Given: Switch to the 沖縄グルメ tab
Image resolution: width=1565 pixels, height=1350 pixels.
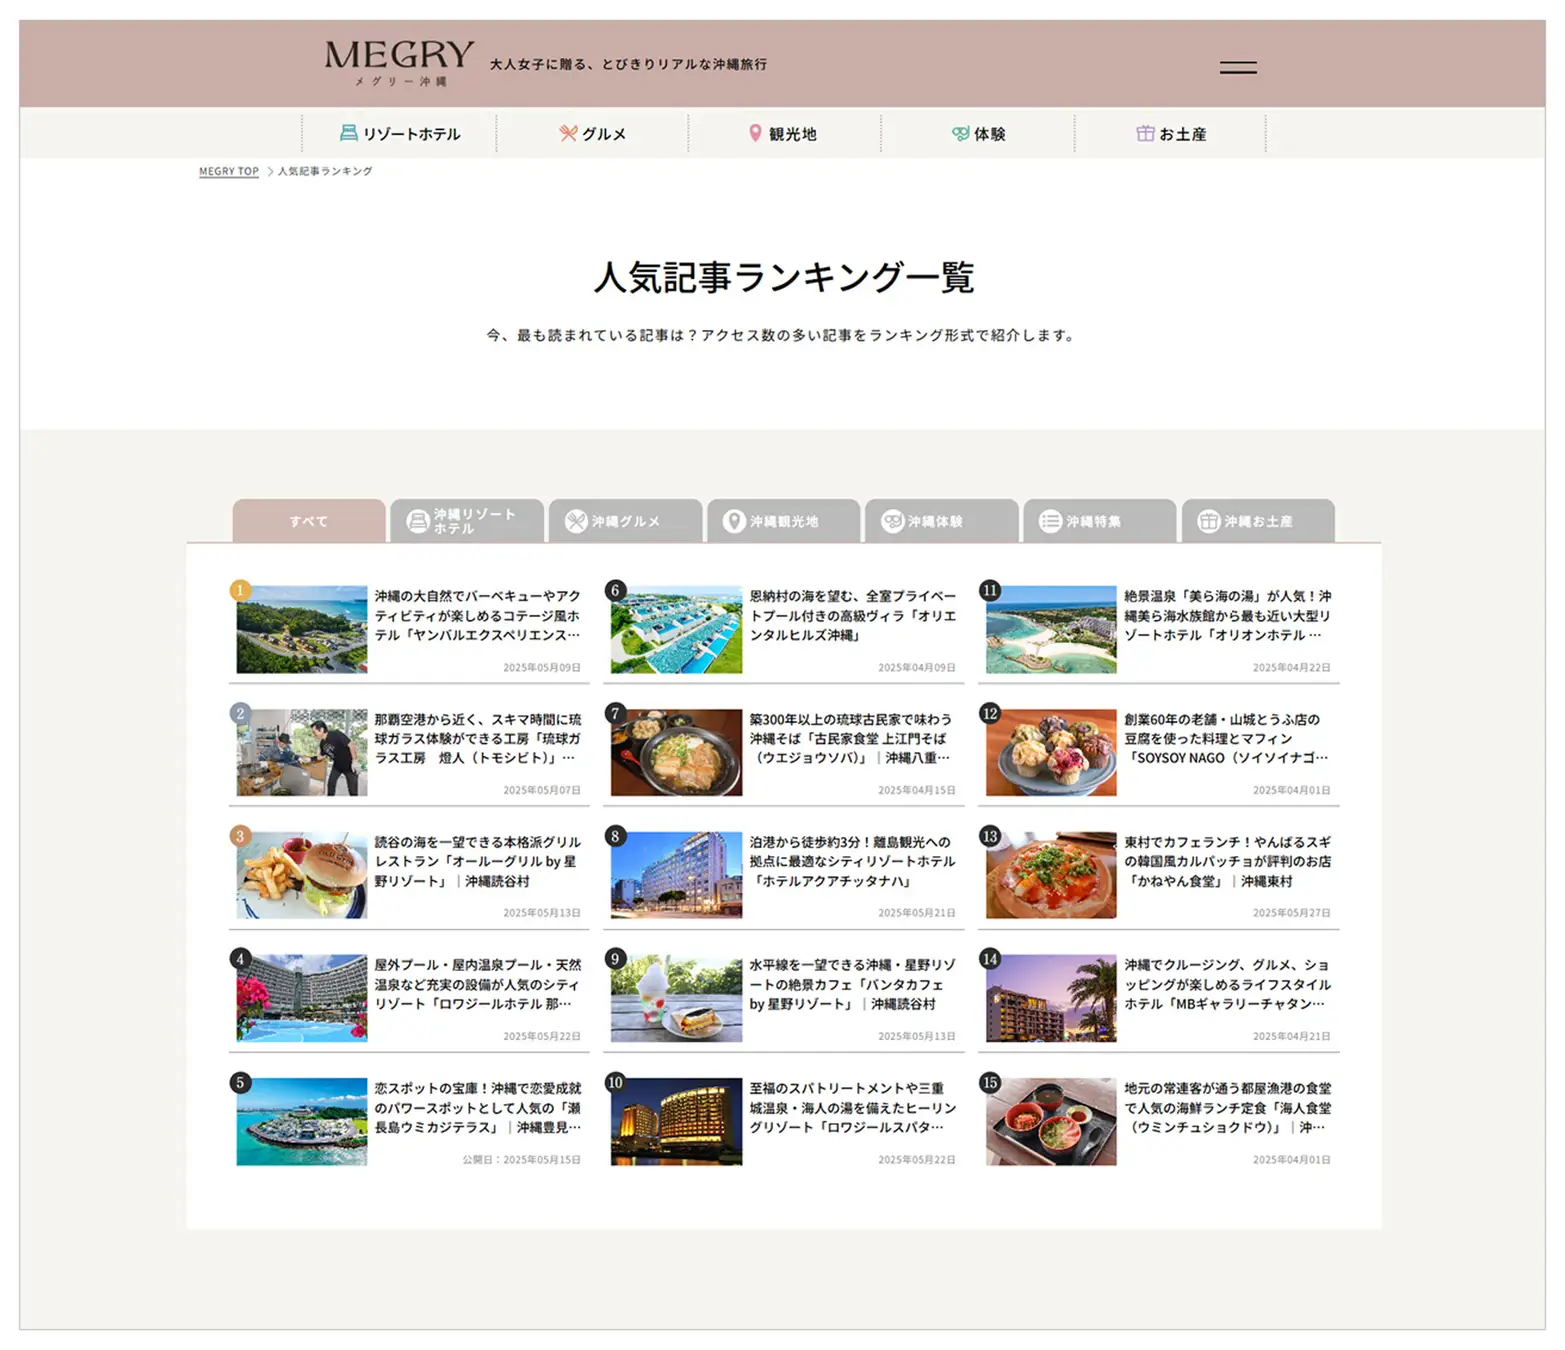Looking at the screenshot, I should tap(625, 521).
